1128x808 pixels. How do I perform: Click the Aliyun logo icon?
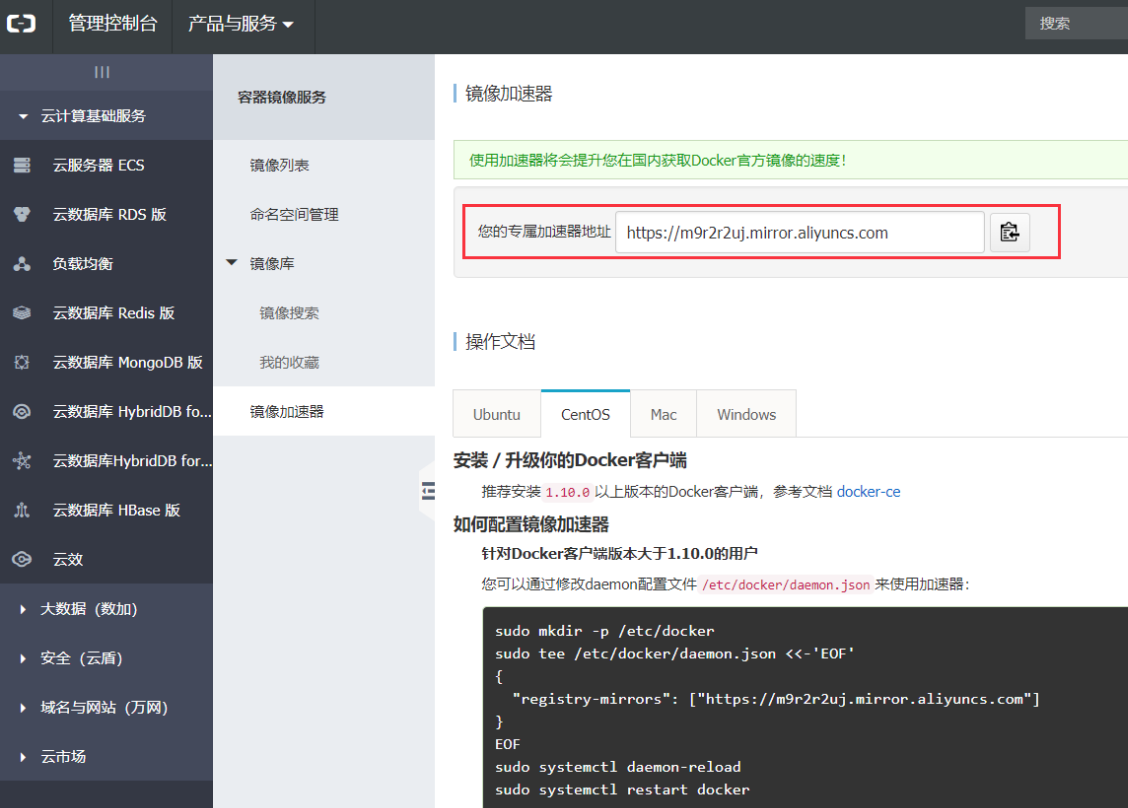pyautogui.click(x=22, y=24)
